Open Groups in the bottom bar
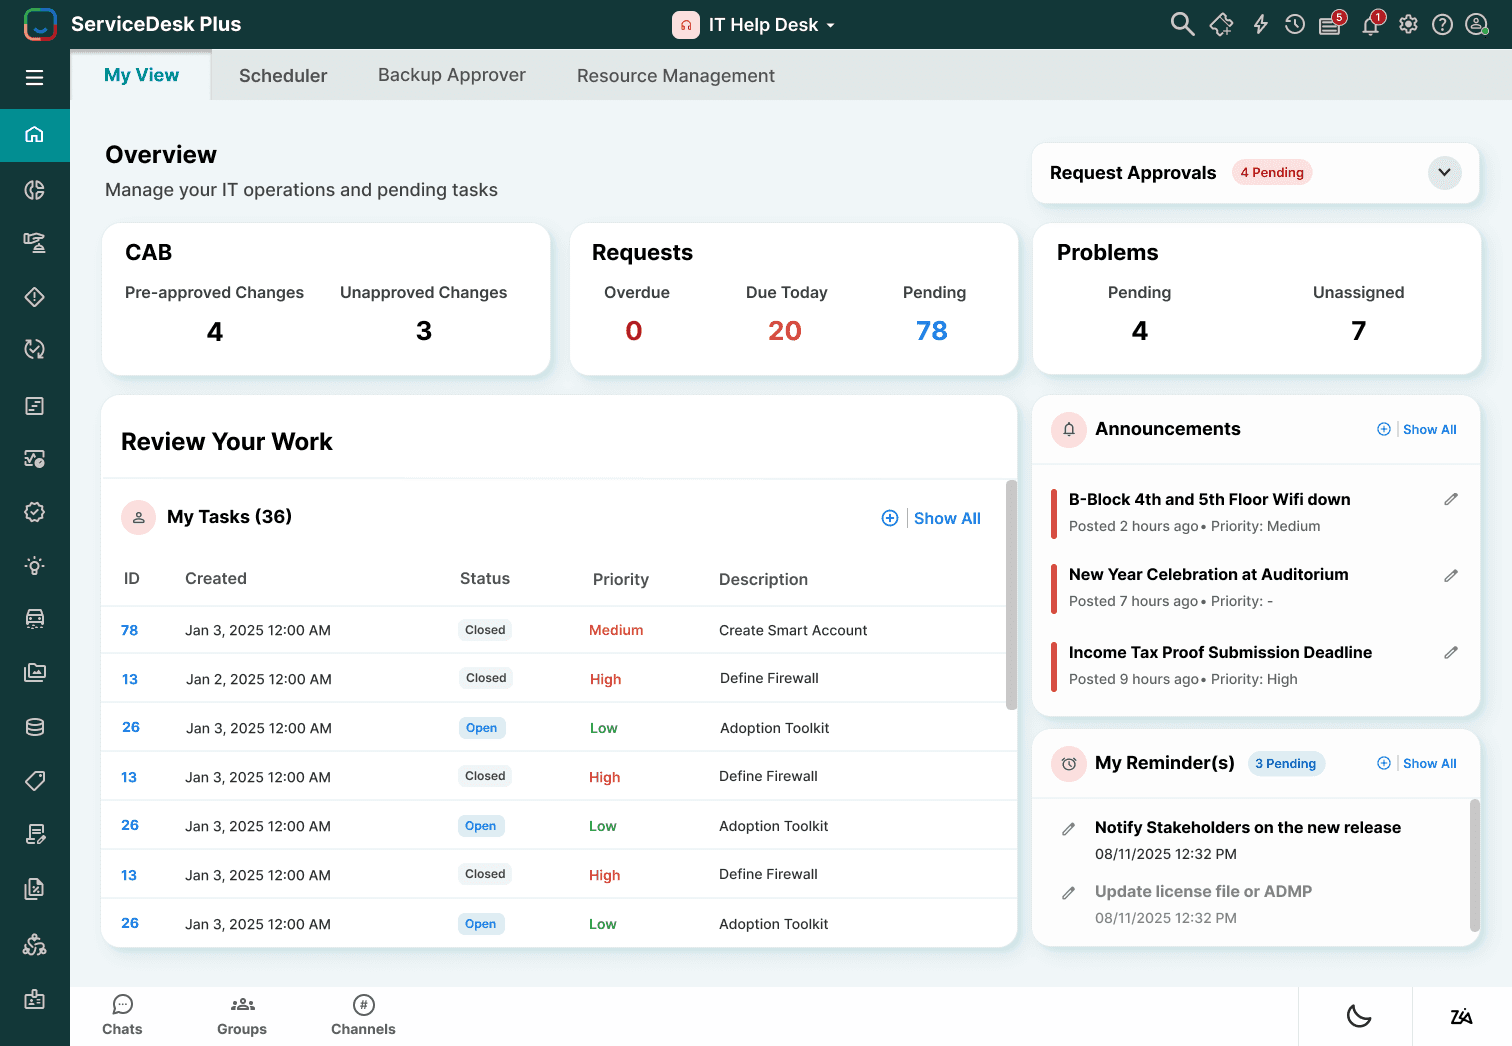The height and width of the screenshot is (1046, 1512). pyautogui.click(x=242, y=1015)
